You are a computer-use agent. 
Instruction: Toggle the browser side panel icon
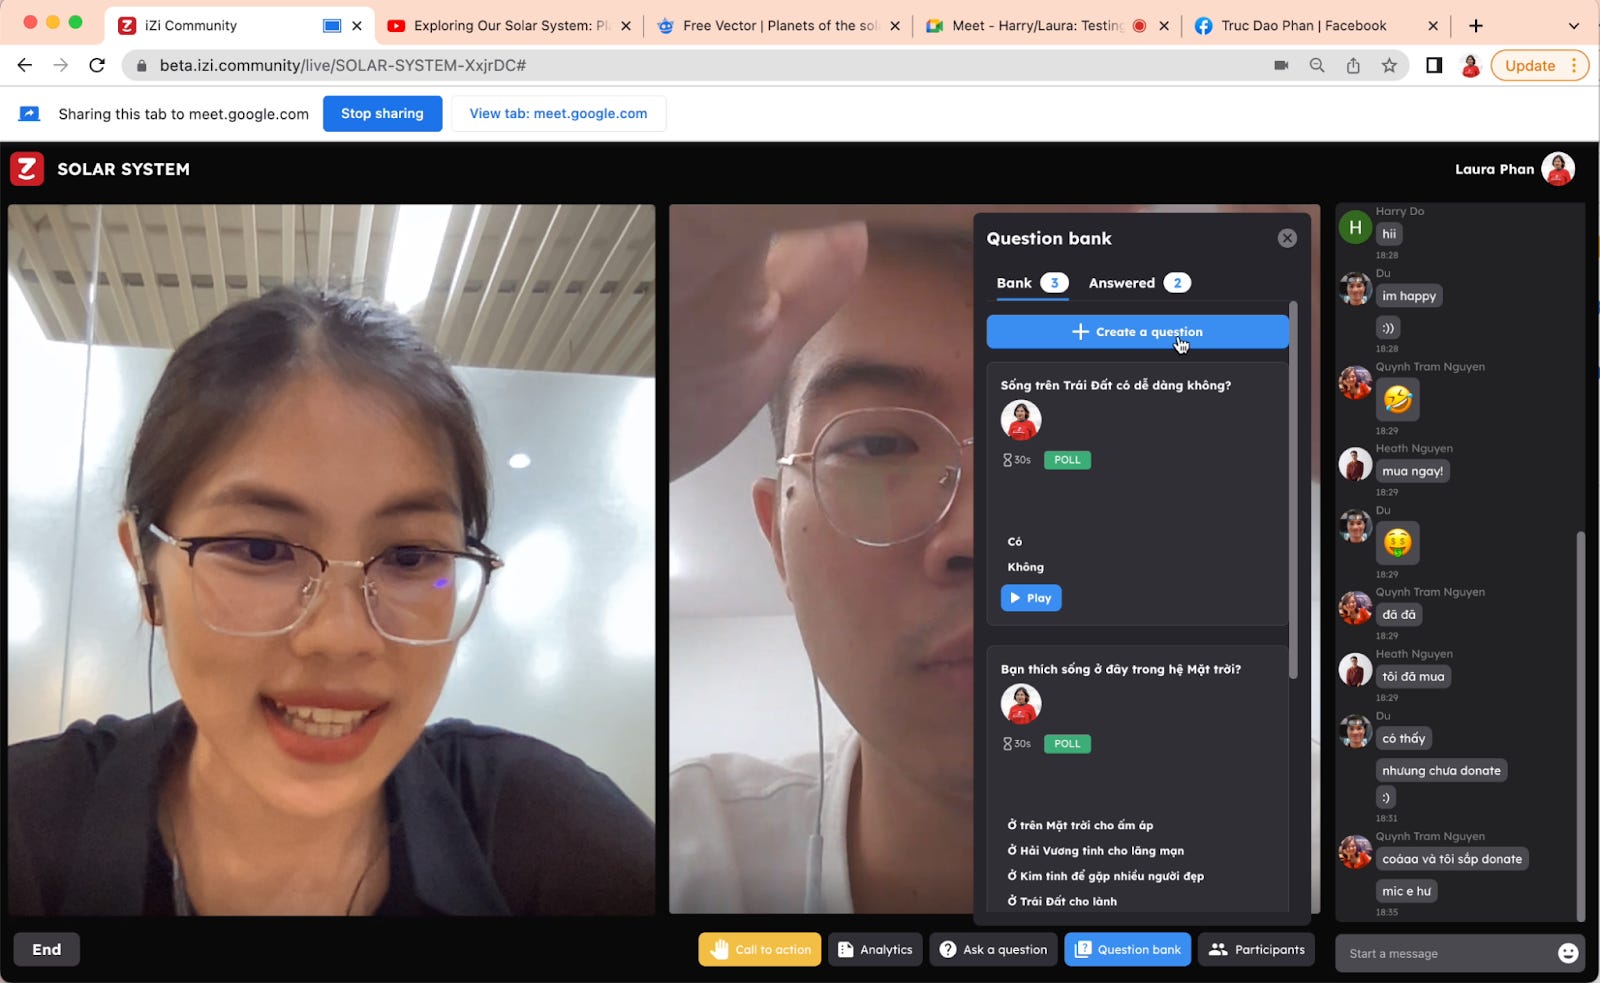click(1434, 65)
